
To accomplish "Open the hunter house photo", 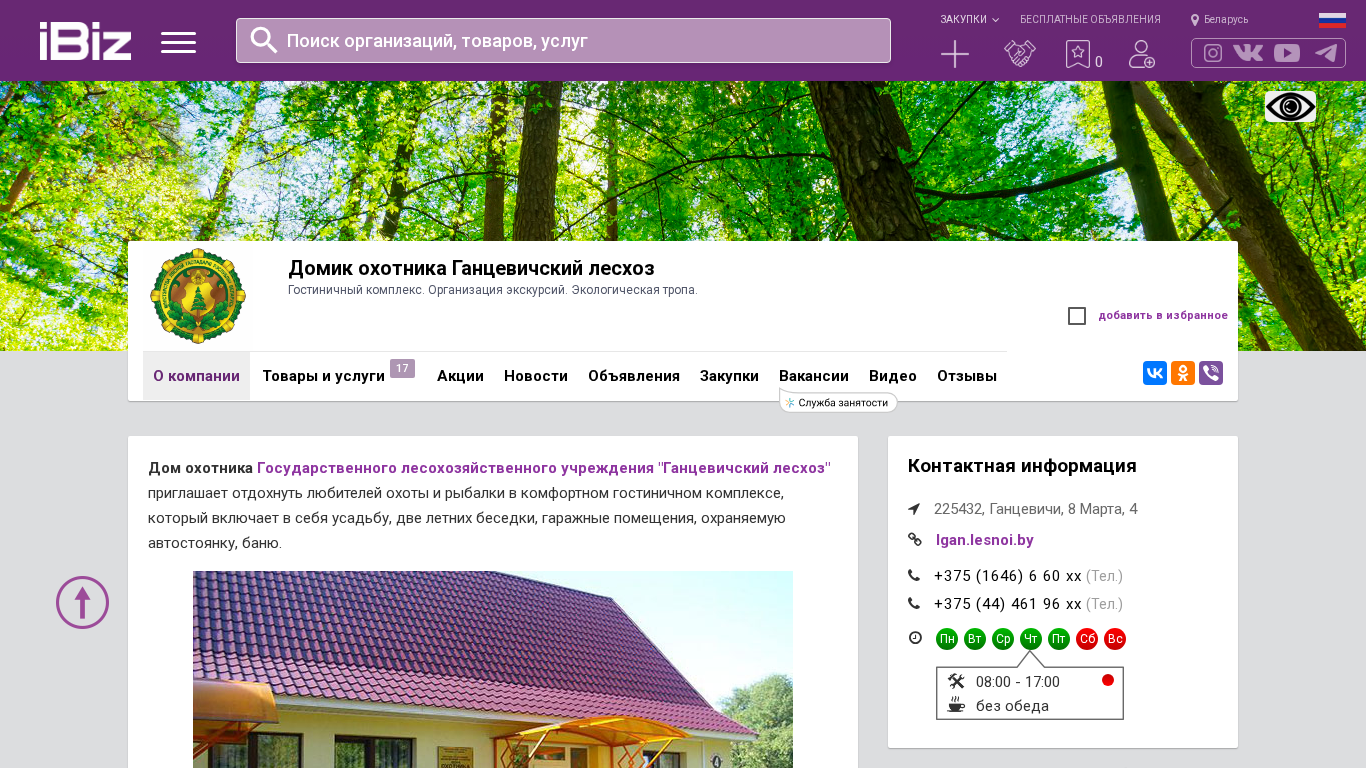I will click(493, 669).
